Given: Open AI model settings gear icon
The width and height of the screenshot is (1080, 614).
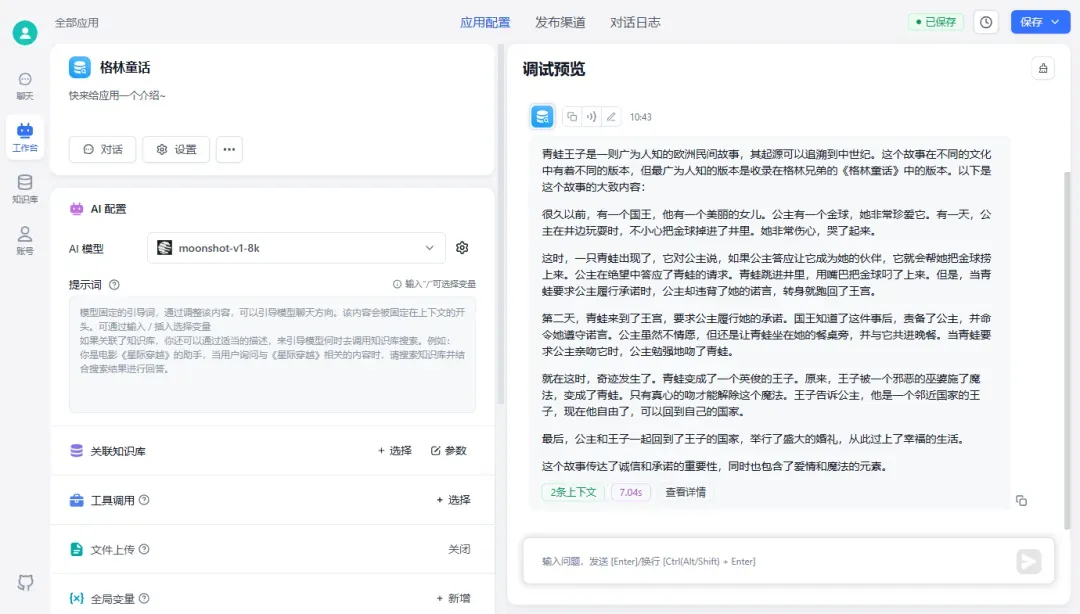Looking at the screenshot, I should tap(462, 247).
